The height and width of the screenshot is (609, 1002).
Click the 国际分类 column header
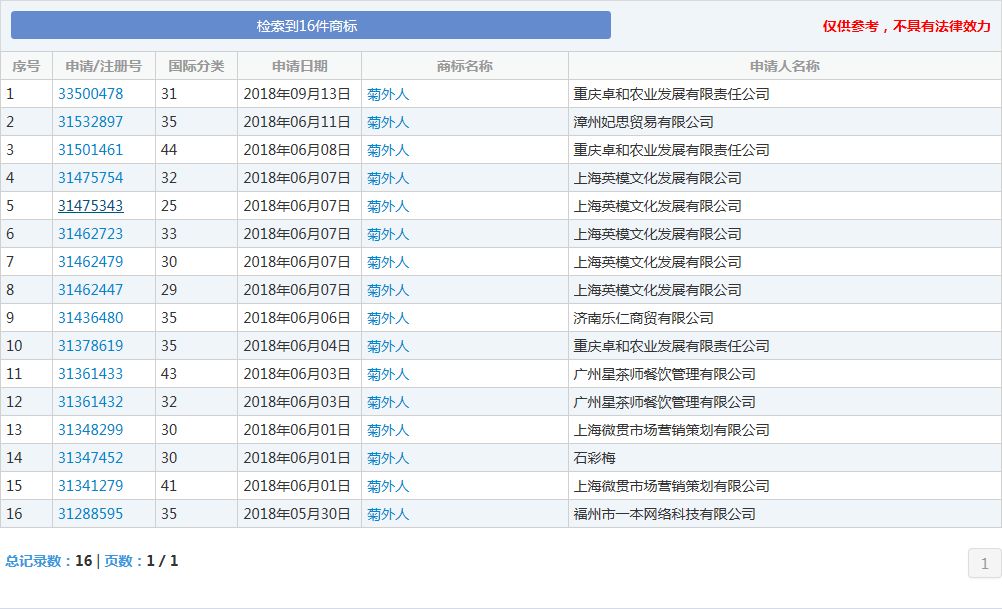(x=196, y=66)
